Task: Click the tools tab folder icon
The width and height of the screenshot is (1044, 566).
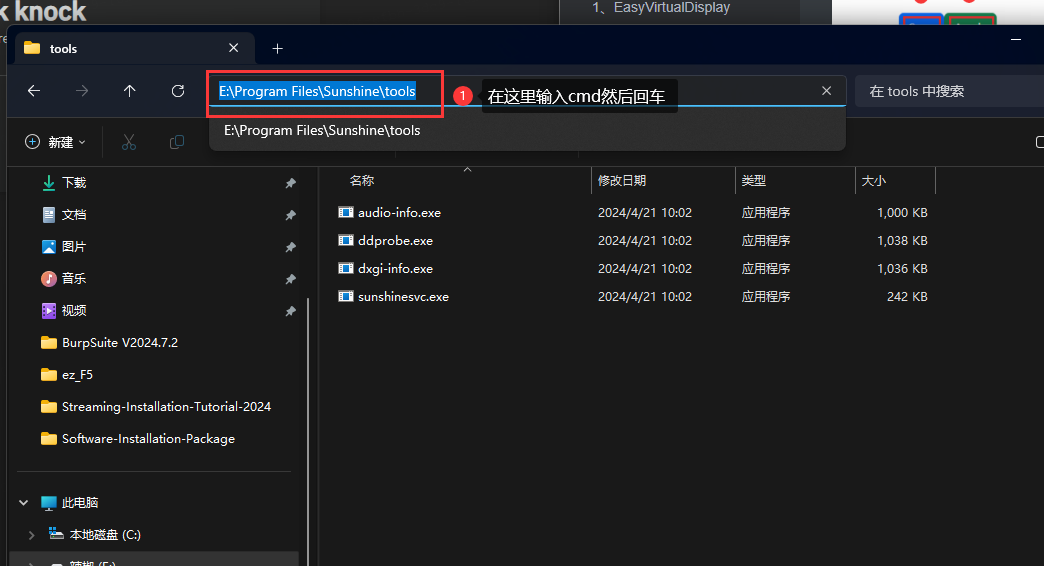Action: pos(32,48)
